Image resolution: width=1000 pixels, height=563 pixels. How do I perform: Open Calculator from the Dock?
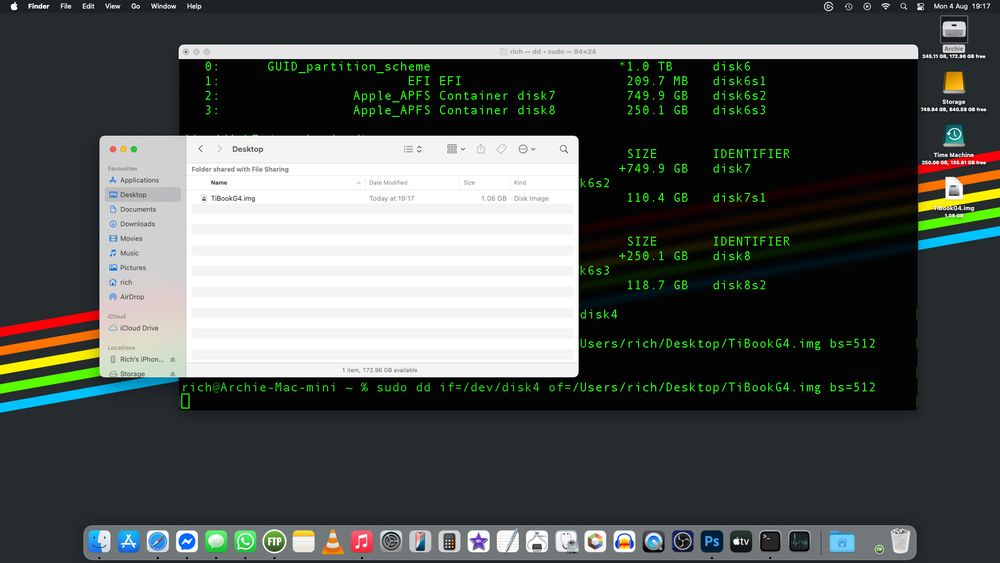click(449, 542)
